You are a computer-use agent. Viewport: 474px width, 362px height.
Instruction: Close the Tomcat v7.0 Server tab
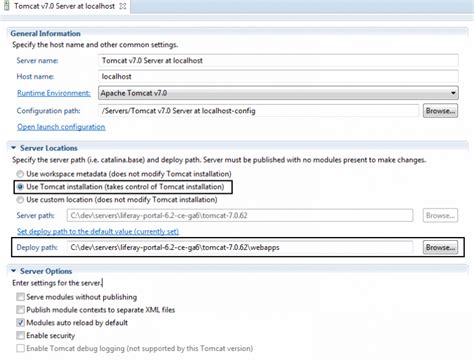click(x=123, y=6)
